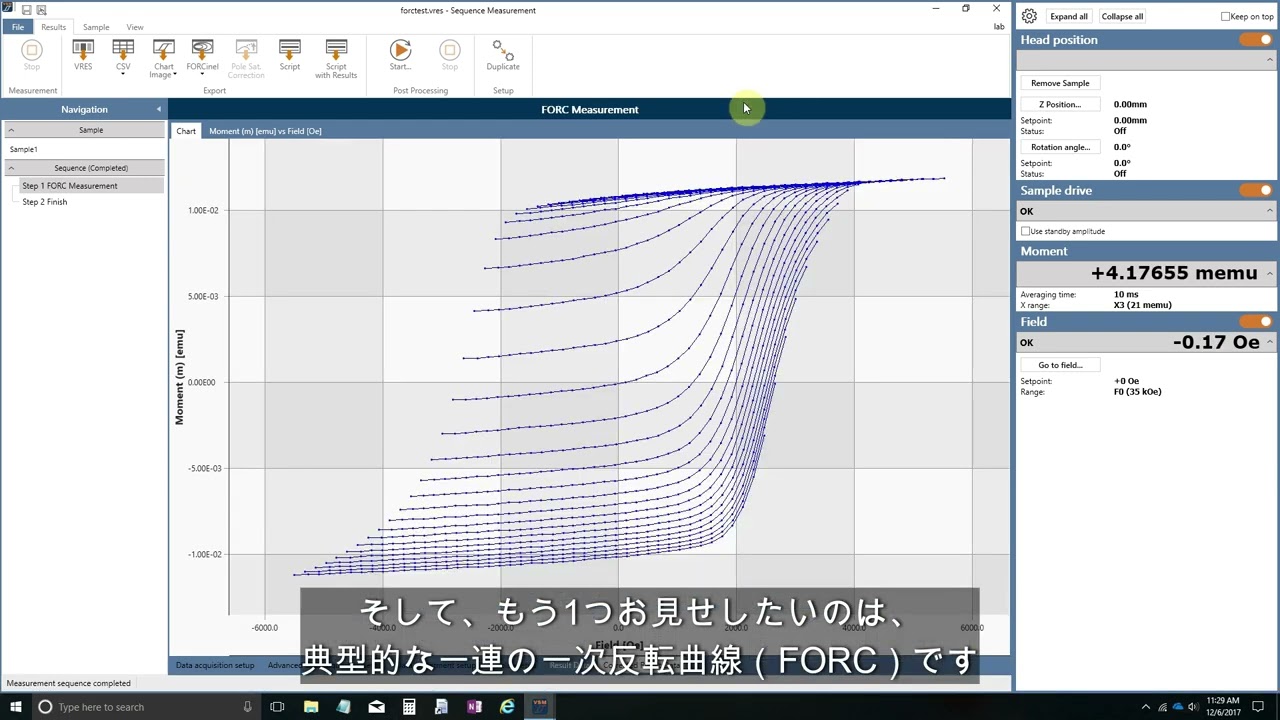1280x720 pixels.
Task: Open the File menu tab
Action: (18, 27)
